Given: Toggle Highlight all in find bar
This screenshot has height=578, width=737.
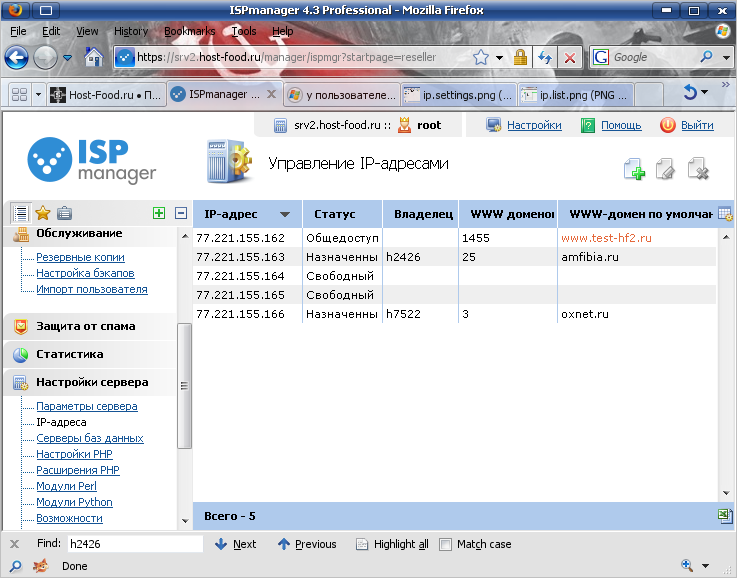Looking at the screenshot, I should [x=392, y=544].
